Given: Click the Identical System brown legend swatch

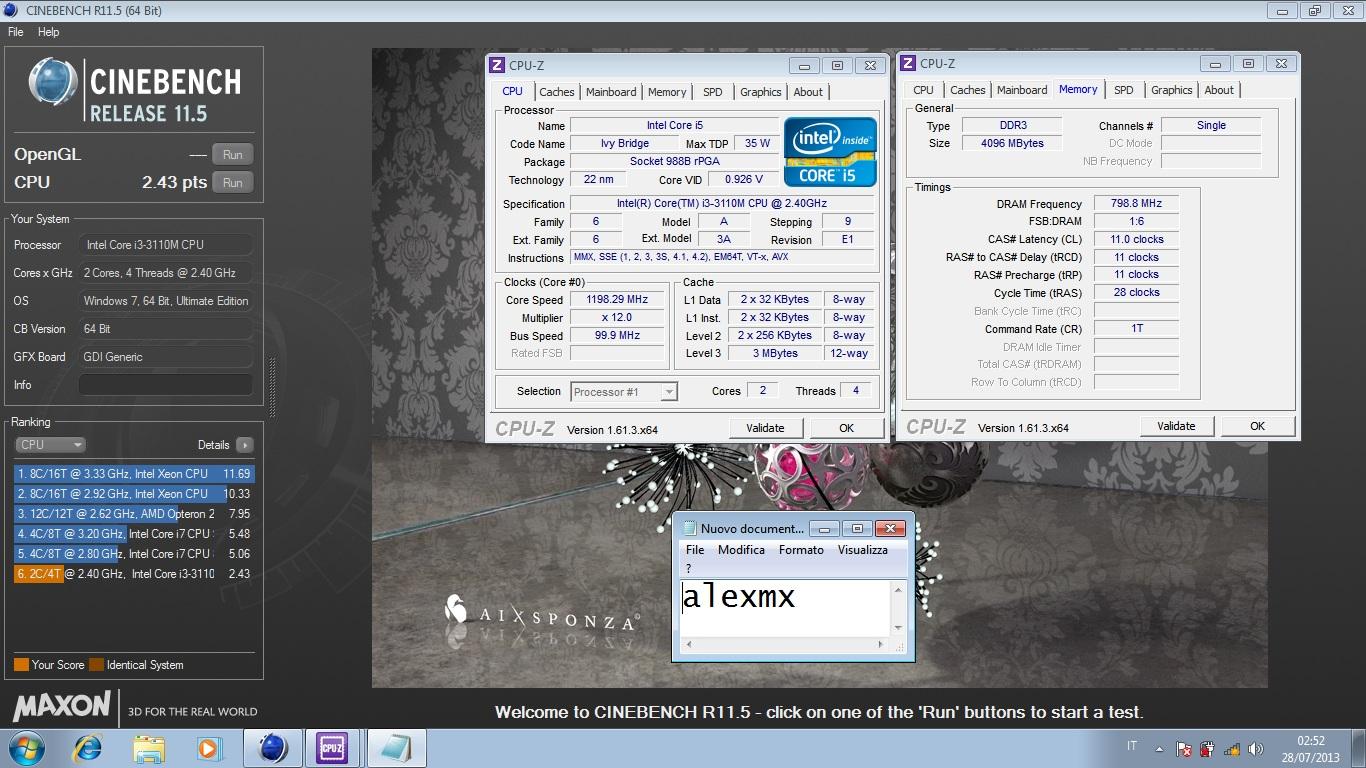Looking at the screenshot, I should point(96,664).
